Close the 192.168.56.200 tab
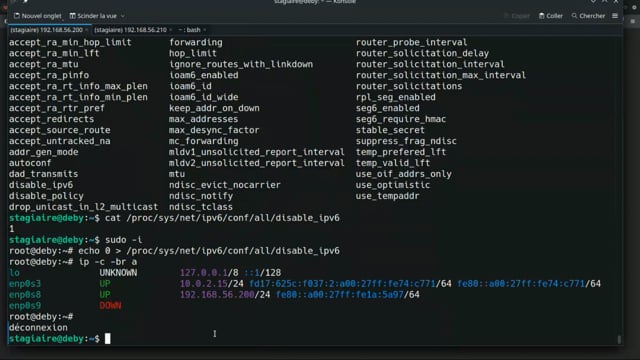This screenshot has height=360, width=640. (87, 30)
